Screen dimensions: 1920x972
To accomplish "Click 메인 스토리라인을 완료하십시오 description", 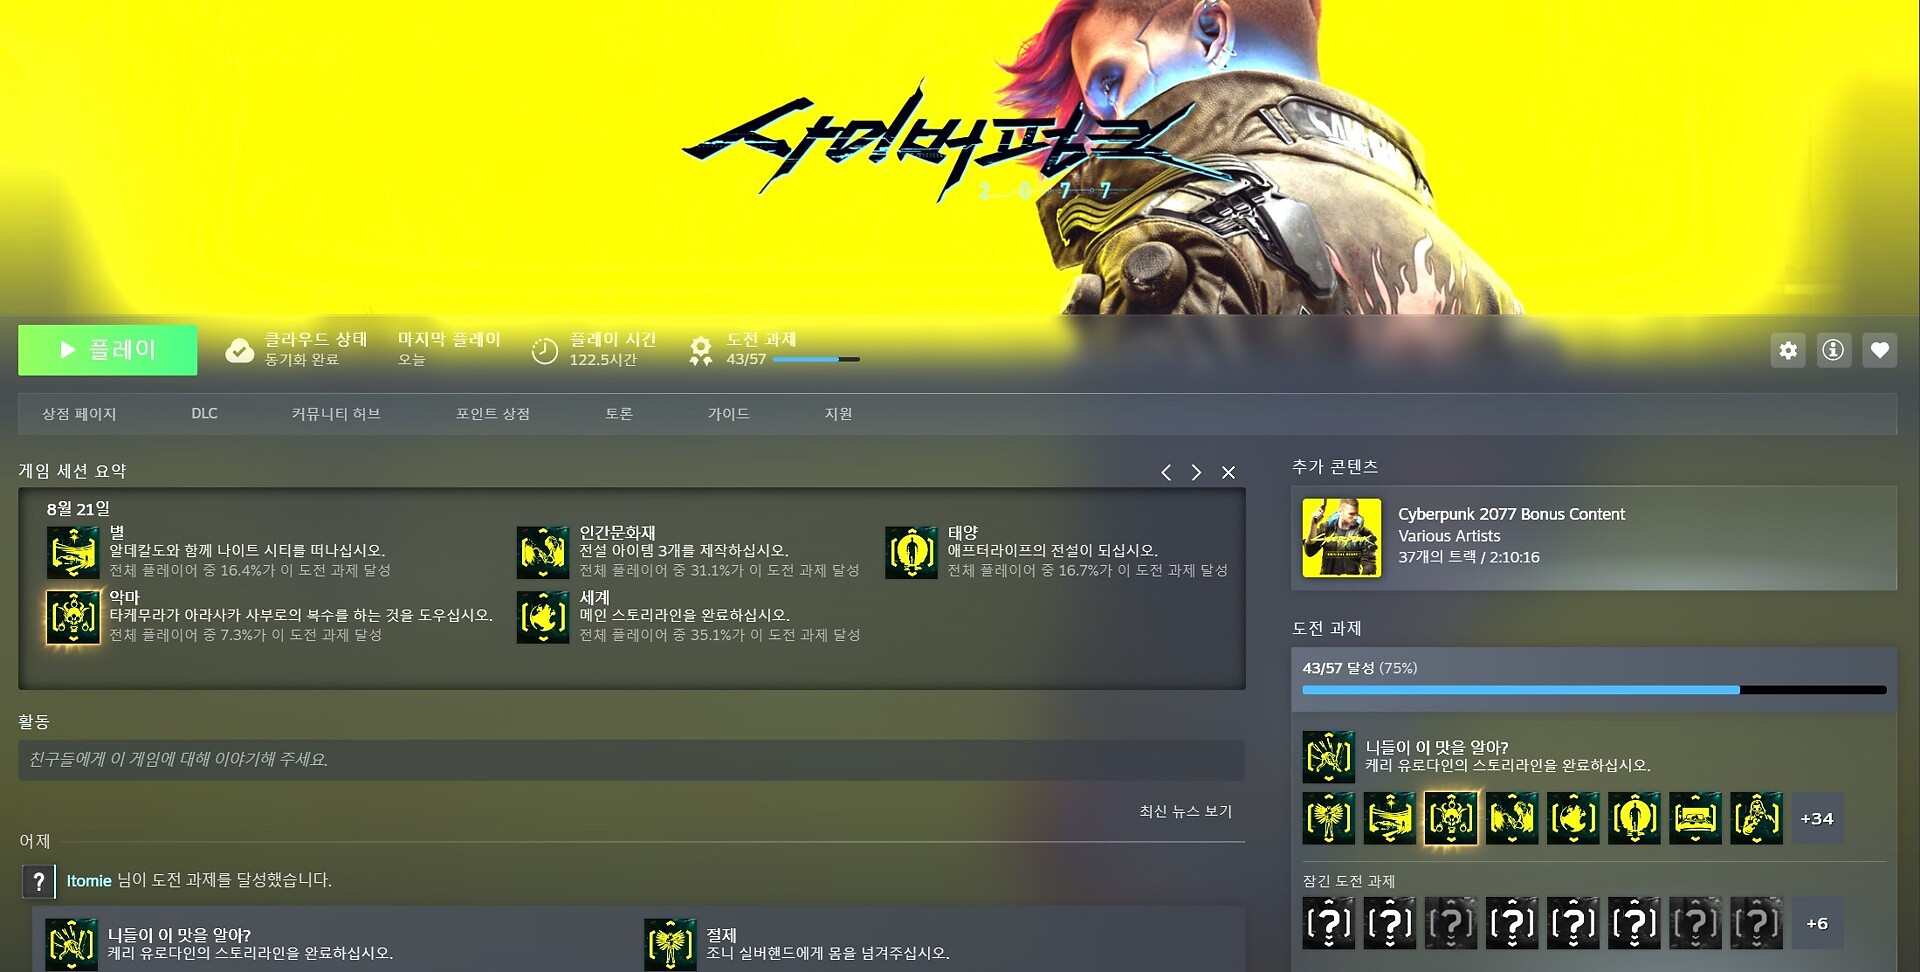I will point(685,616).
